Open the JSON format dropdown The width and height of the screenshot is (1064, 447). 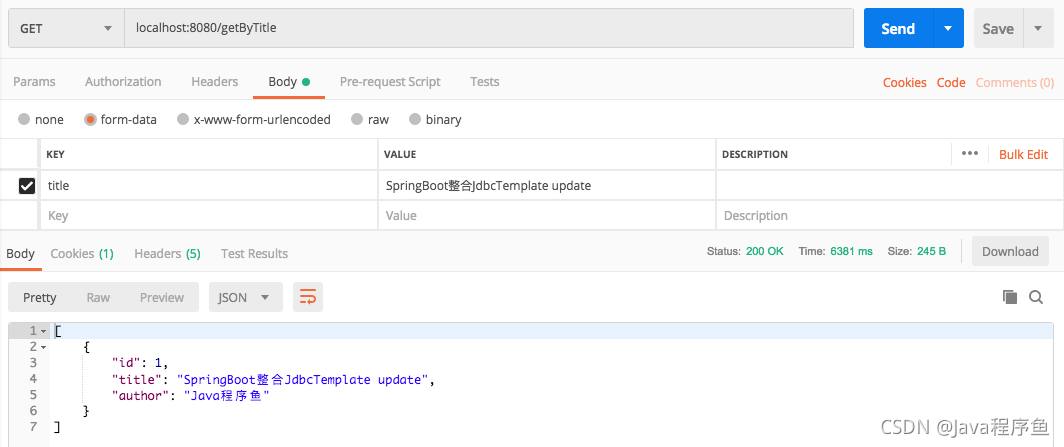coord(246,297)
